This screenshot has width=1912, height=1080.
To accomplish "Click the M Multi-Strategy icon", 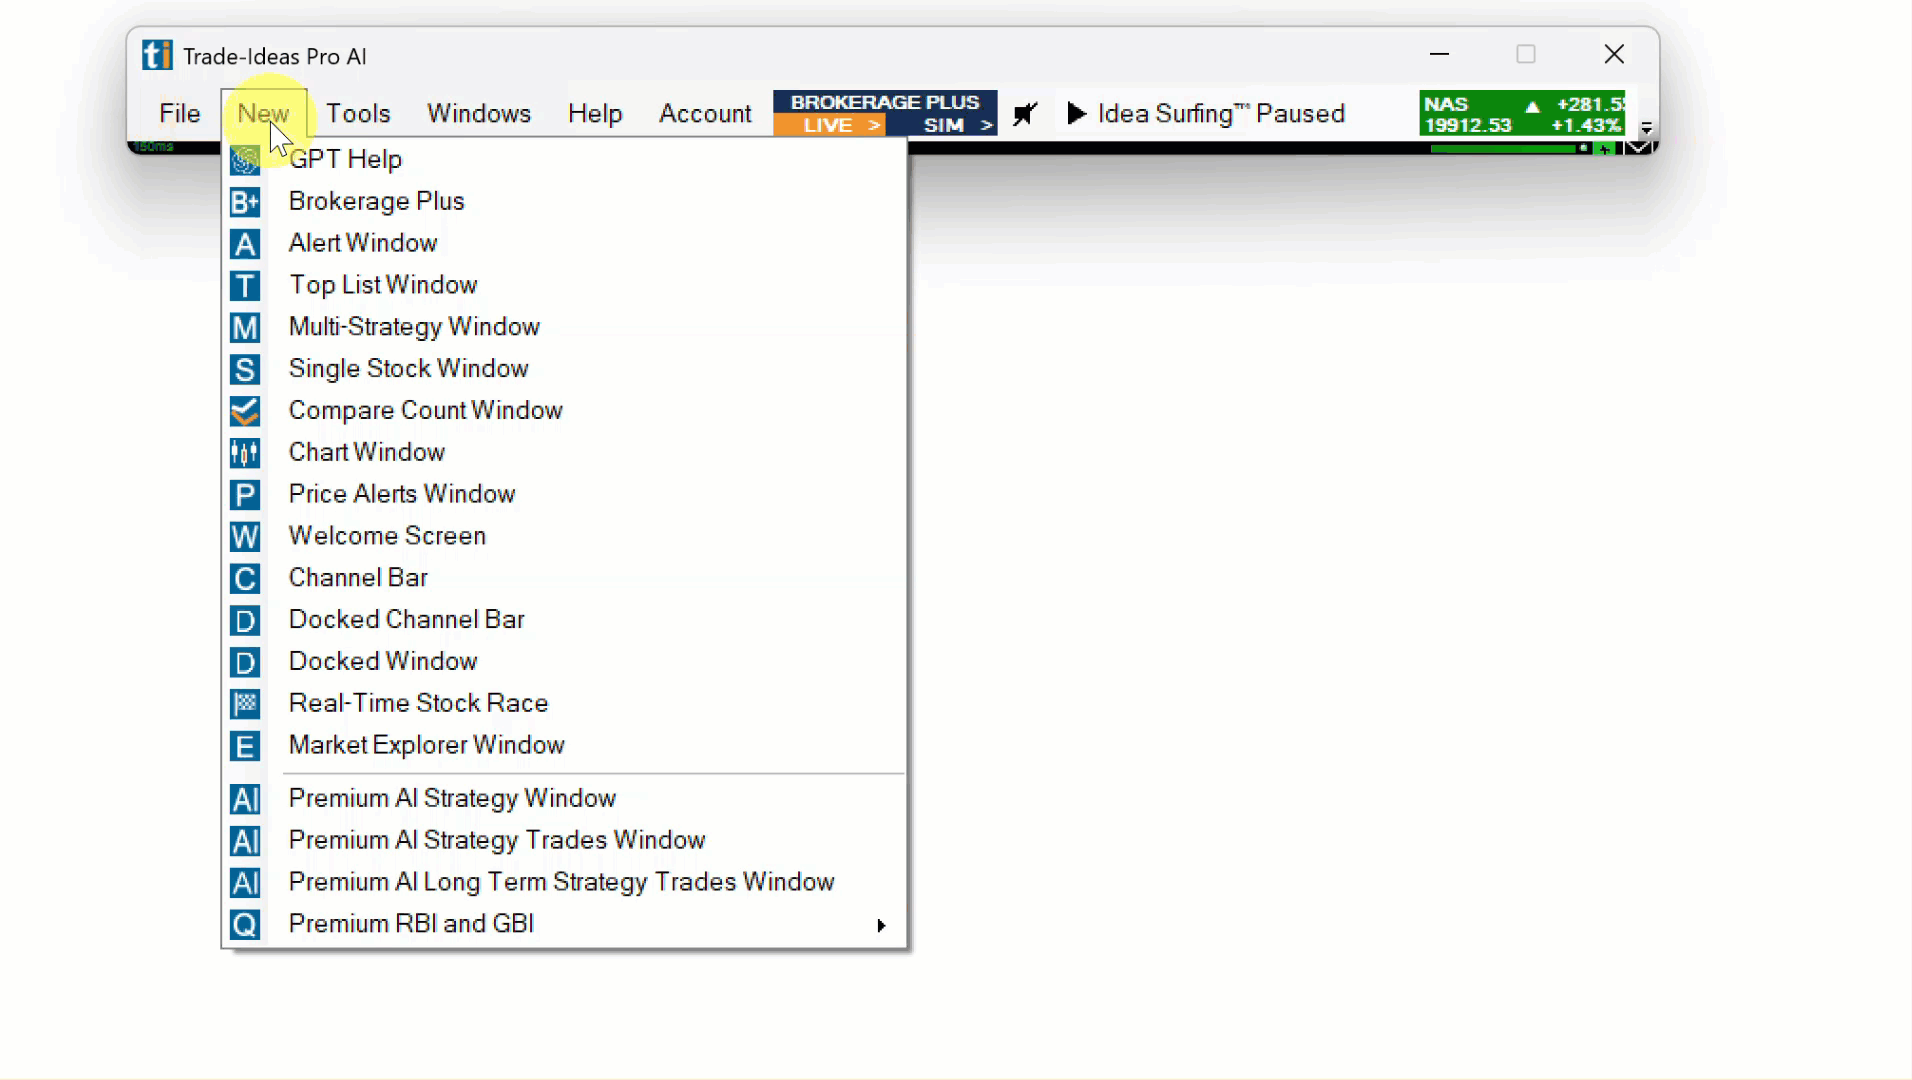I will tap(245, 328).
